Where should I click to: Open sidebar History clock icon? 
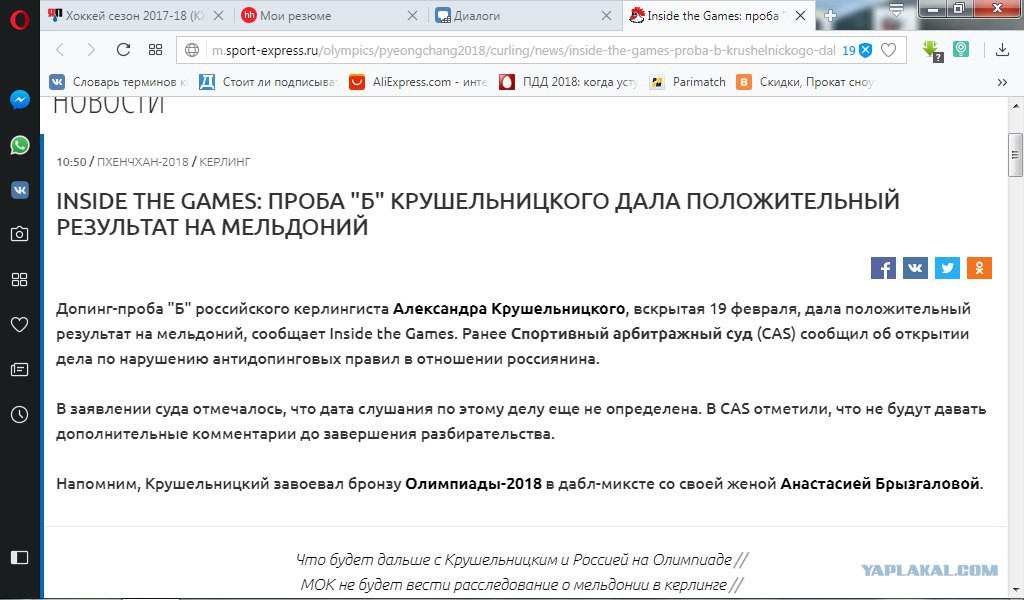[20, 414]
